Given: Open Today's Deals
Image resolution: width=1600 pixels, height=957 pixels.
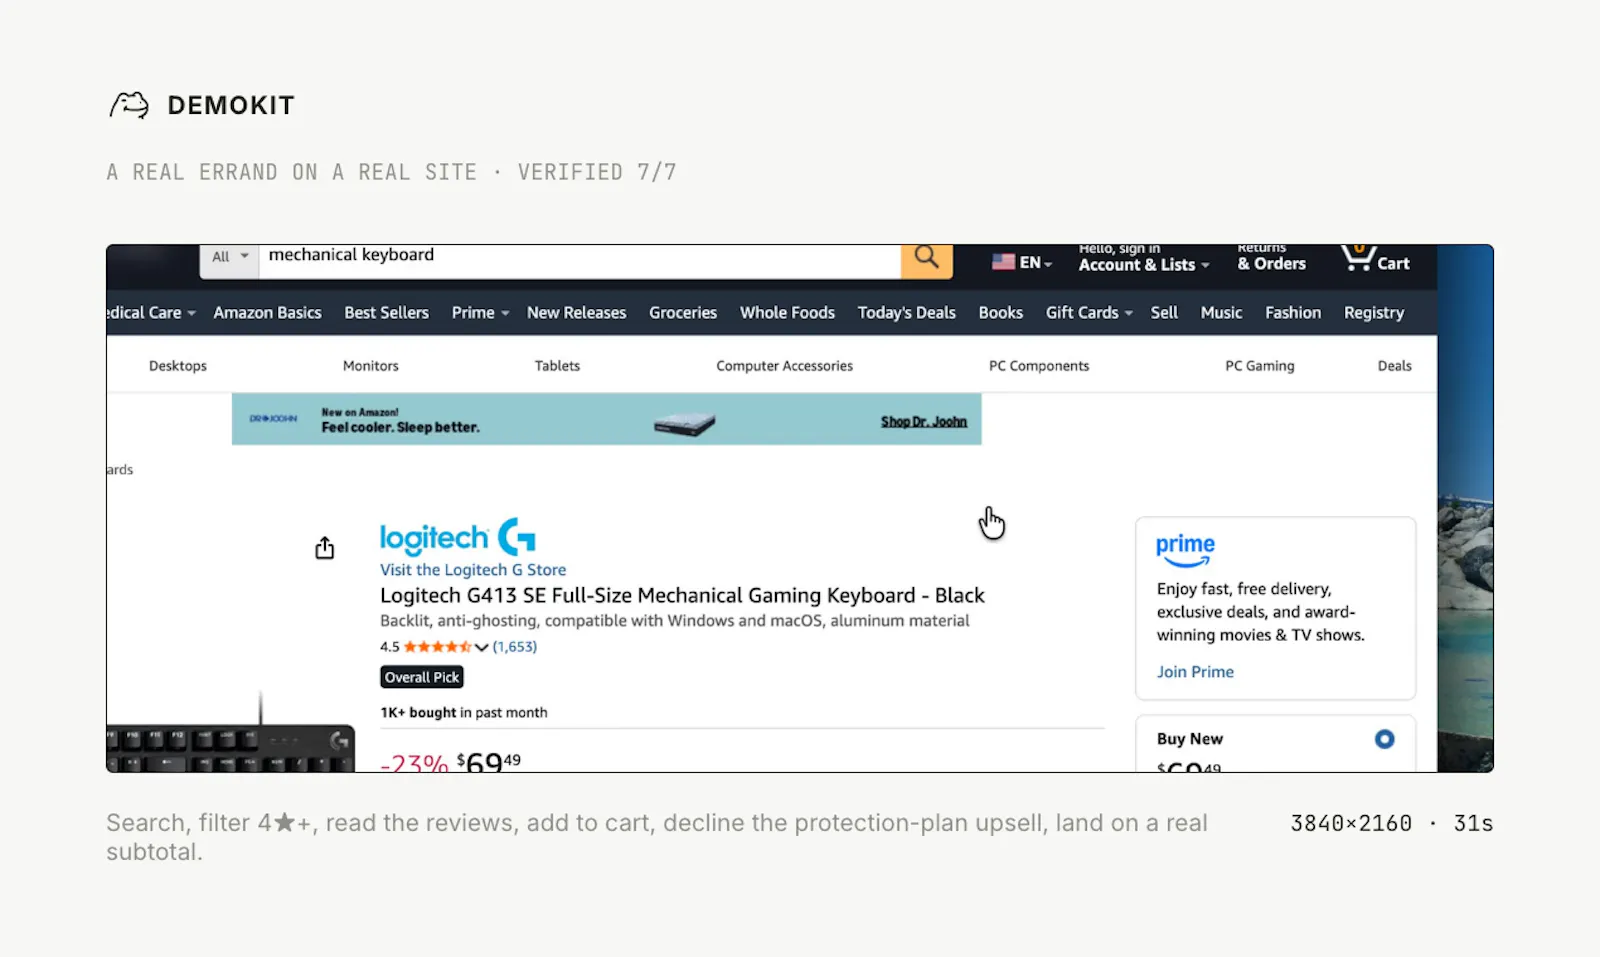Looking at the screenshot, I should (907, 313).
